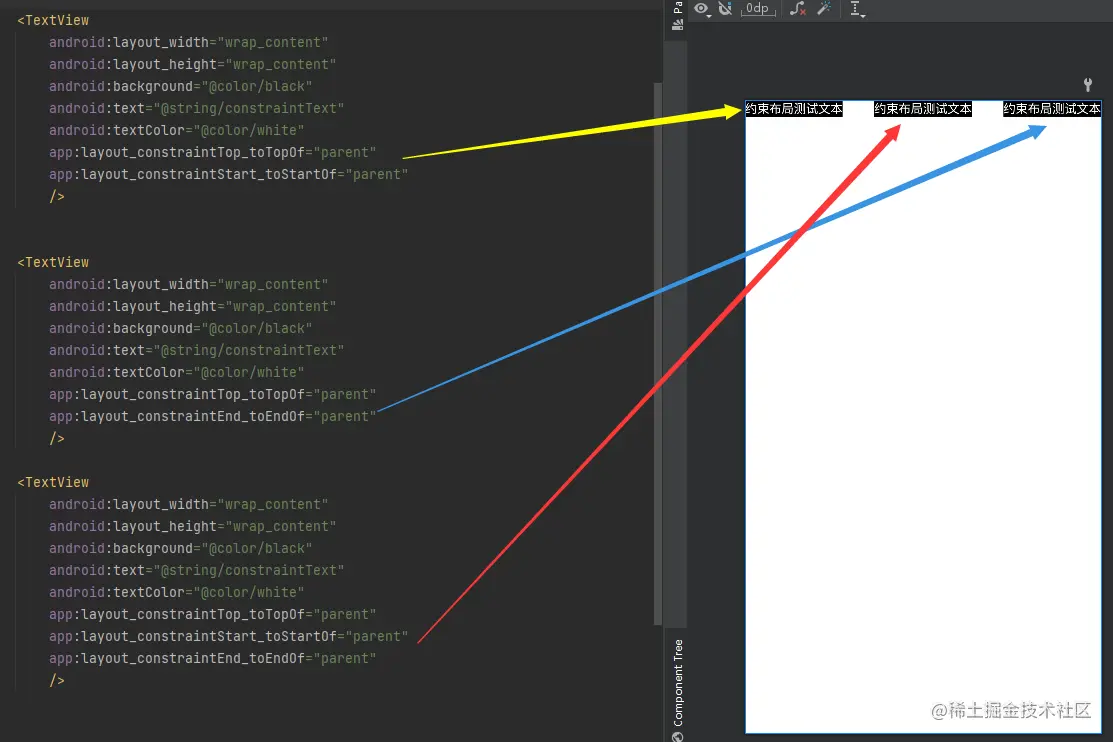Click the Infer Constraints magic wand
The image size is (1113, 742).
point(824,9)
